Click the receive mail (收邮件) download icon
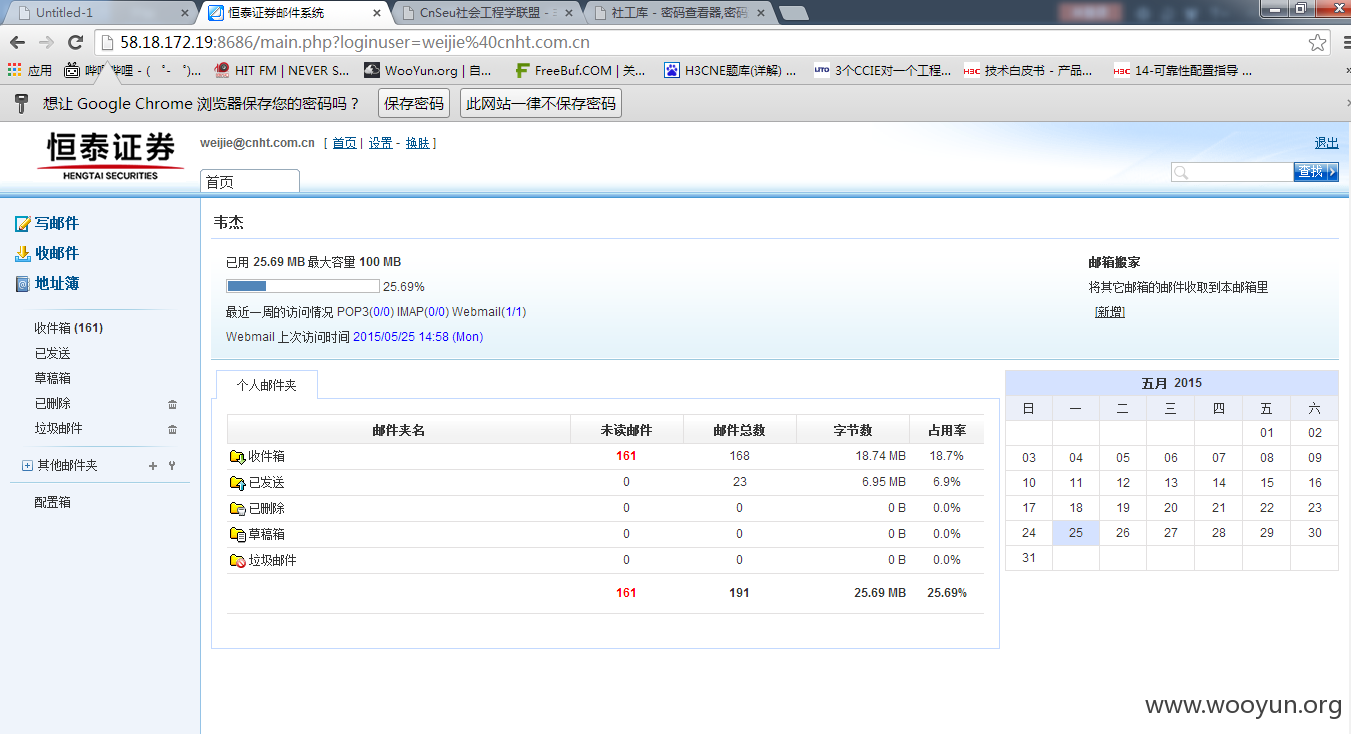 click(23, 254)
